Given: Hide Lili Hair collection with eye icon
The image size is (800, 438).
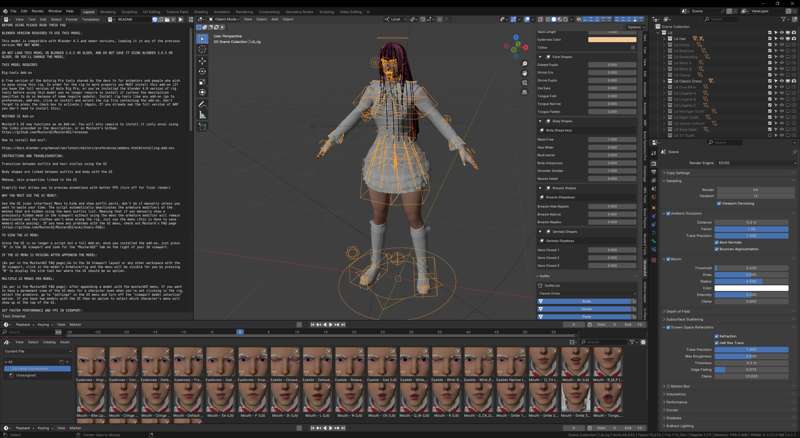Looking at the screenshot, I should pos(782,38).
